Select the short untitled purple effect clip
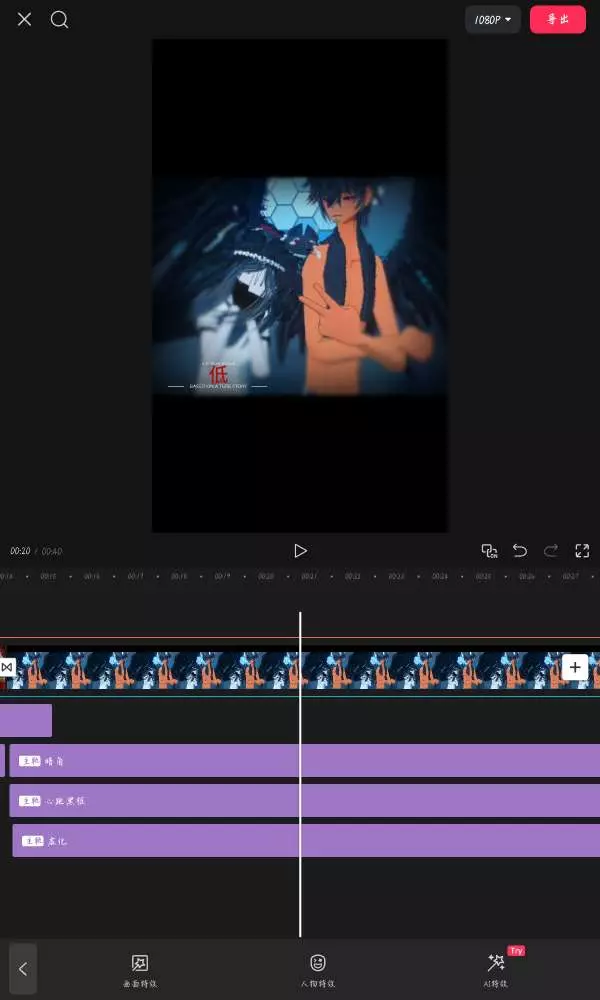 pos(26,721)
